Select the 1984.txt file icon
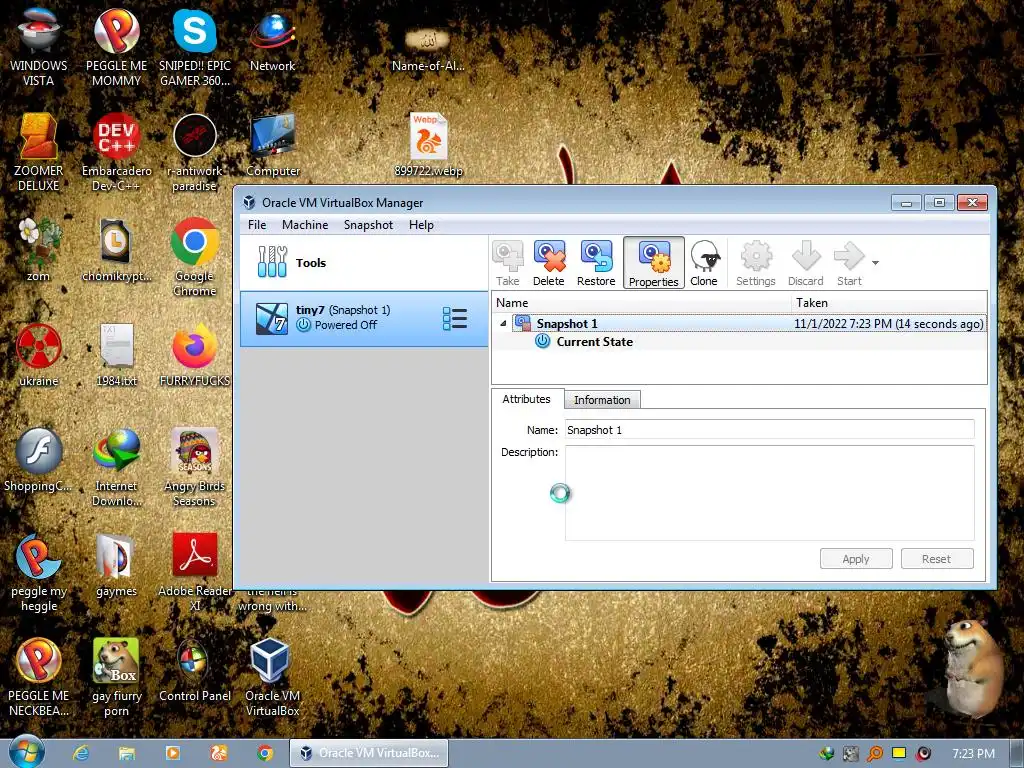This screenshot has width=1024, height=768. coord(116,355)
